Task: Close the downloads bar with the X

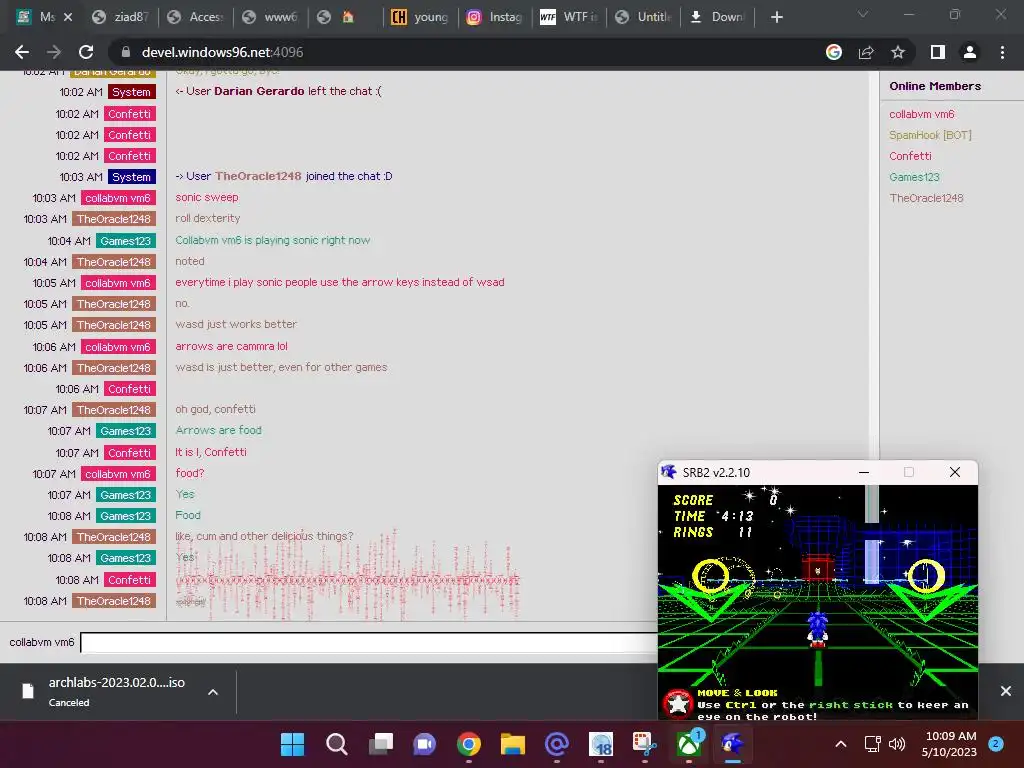Action: pos(1006,691)
